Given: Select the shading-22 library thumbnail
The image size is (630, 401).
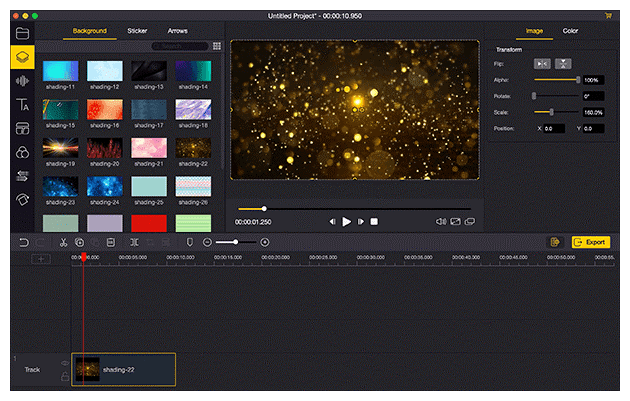Looking at the screenshot, I should [x=193, y=148].
